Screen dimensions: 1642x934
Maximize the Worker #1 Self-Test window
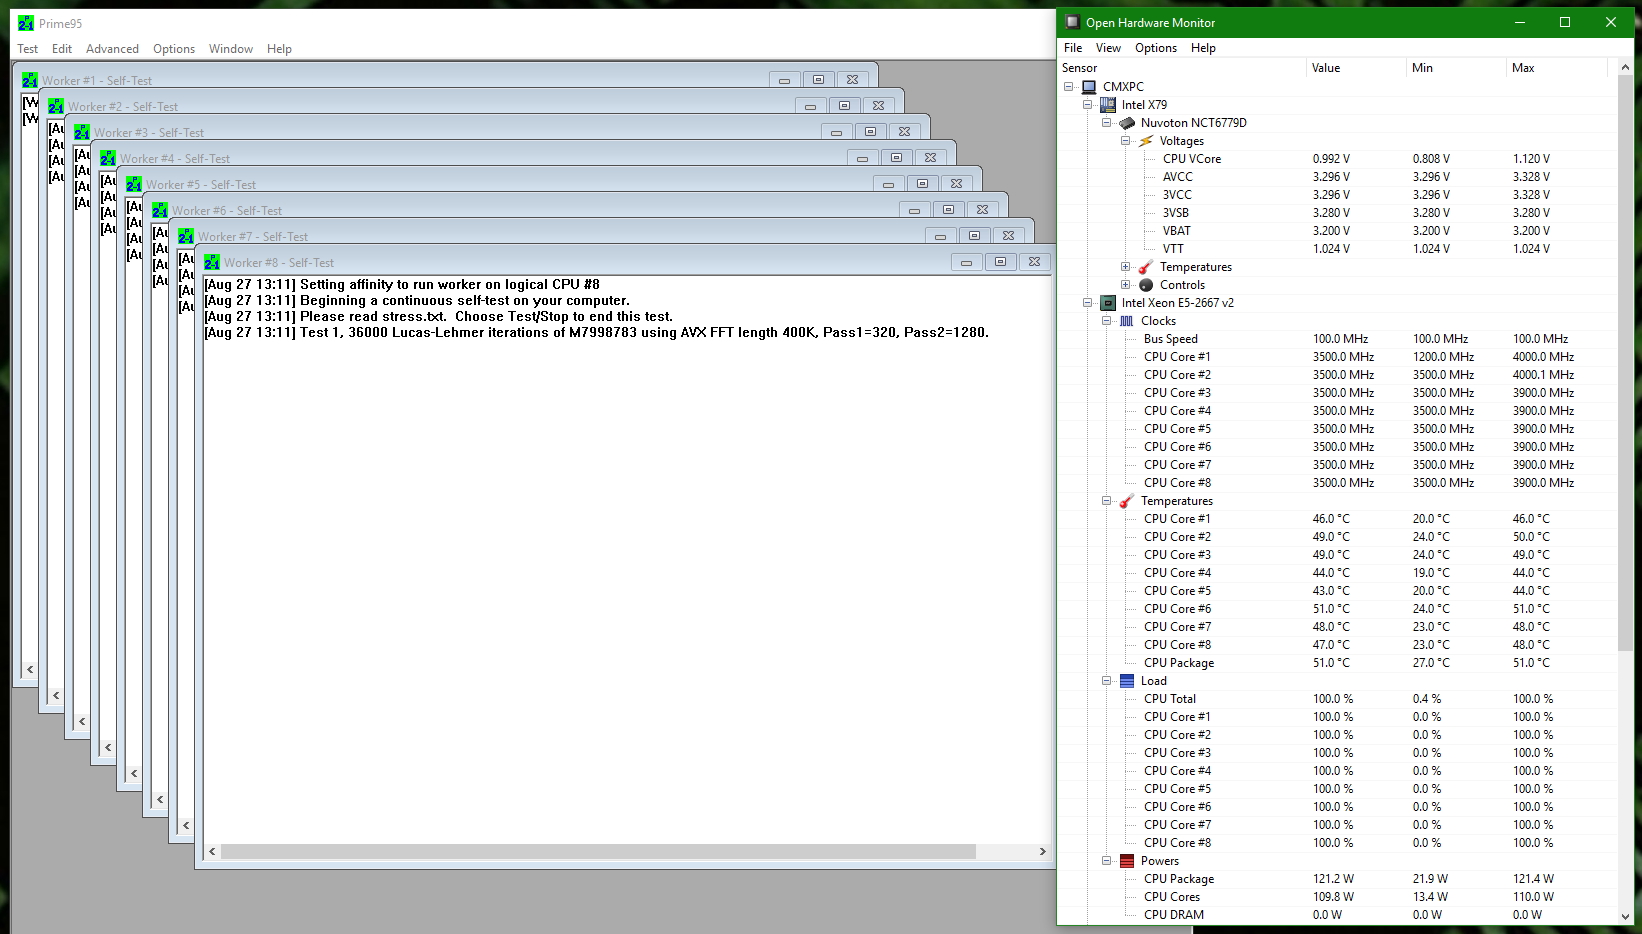[818, 80]
